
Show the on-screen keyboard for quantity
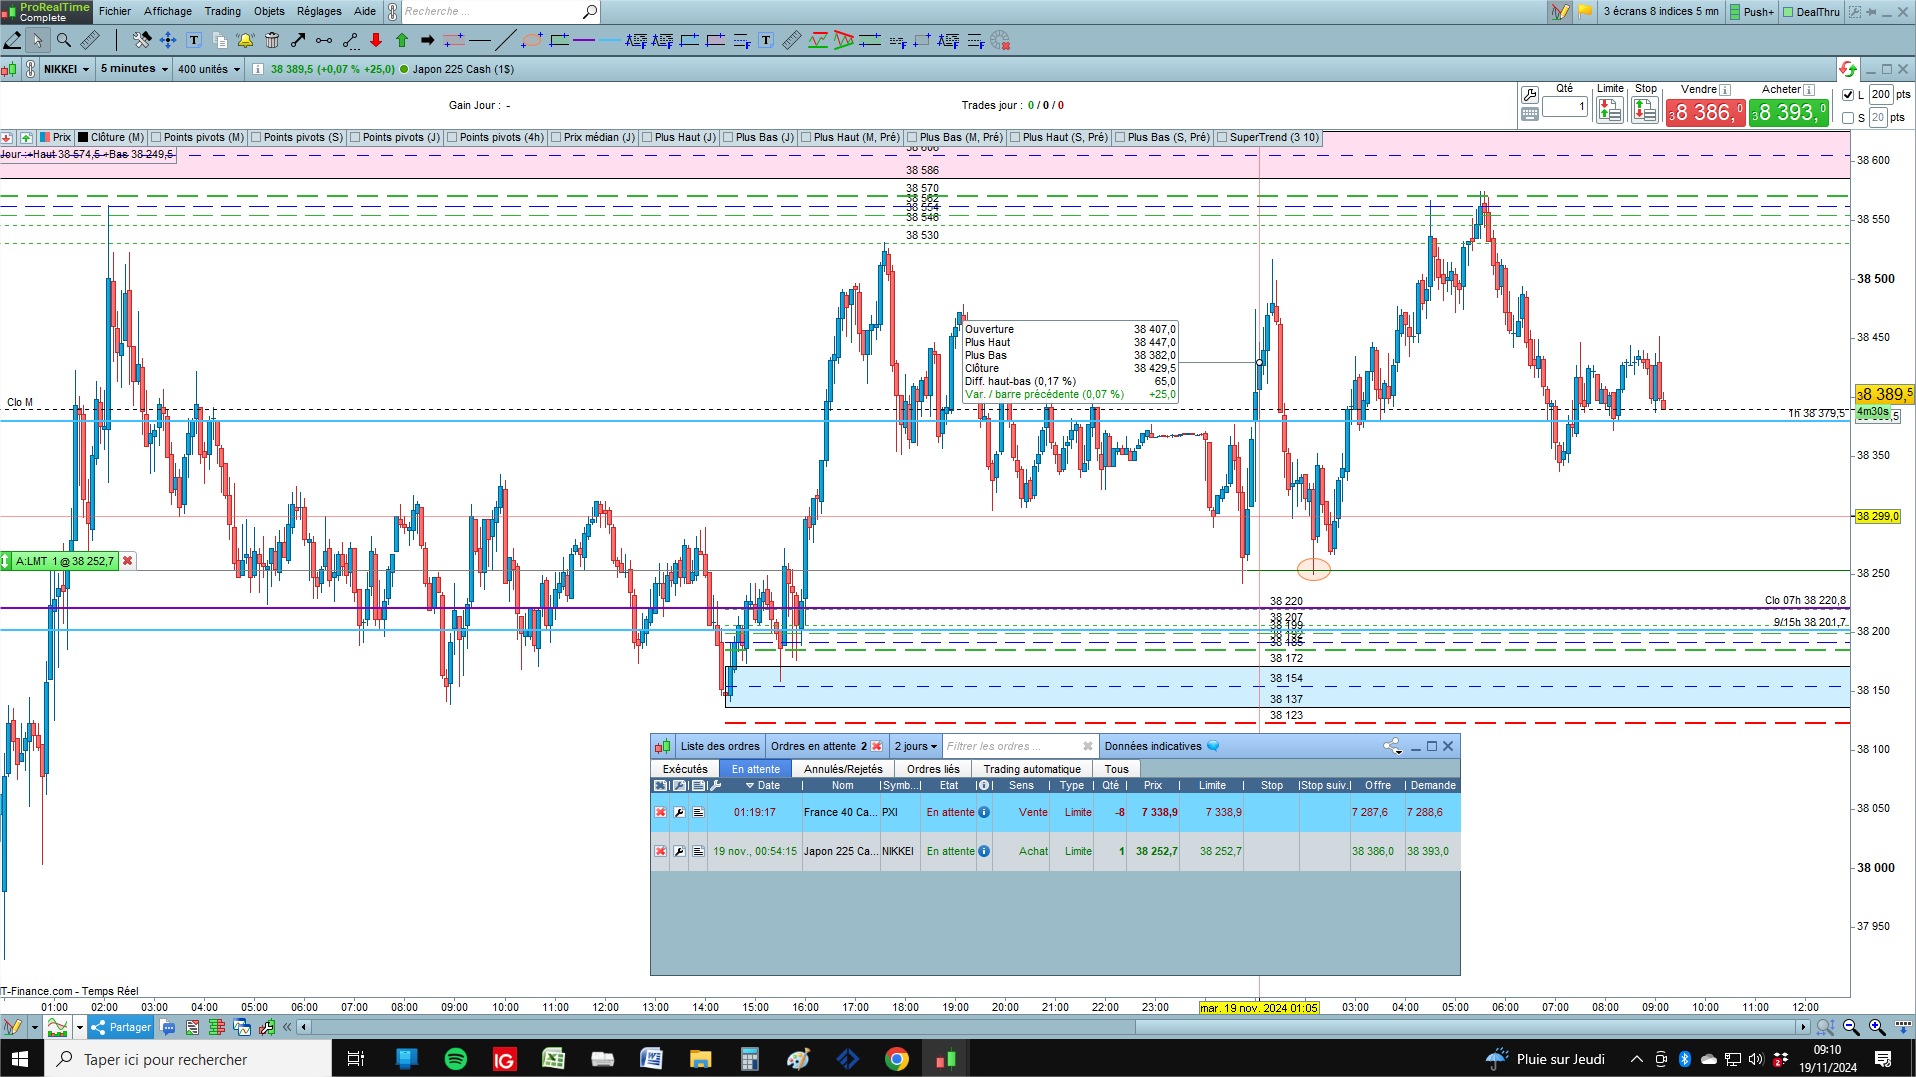click(x=1530, y=114)
